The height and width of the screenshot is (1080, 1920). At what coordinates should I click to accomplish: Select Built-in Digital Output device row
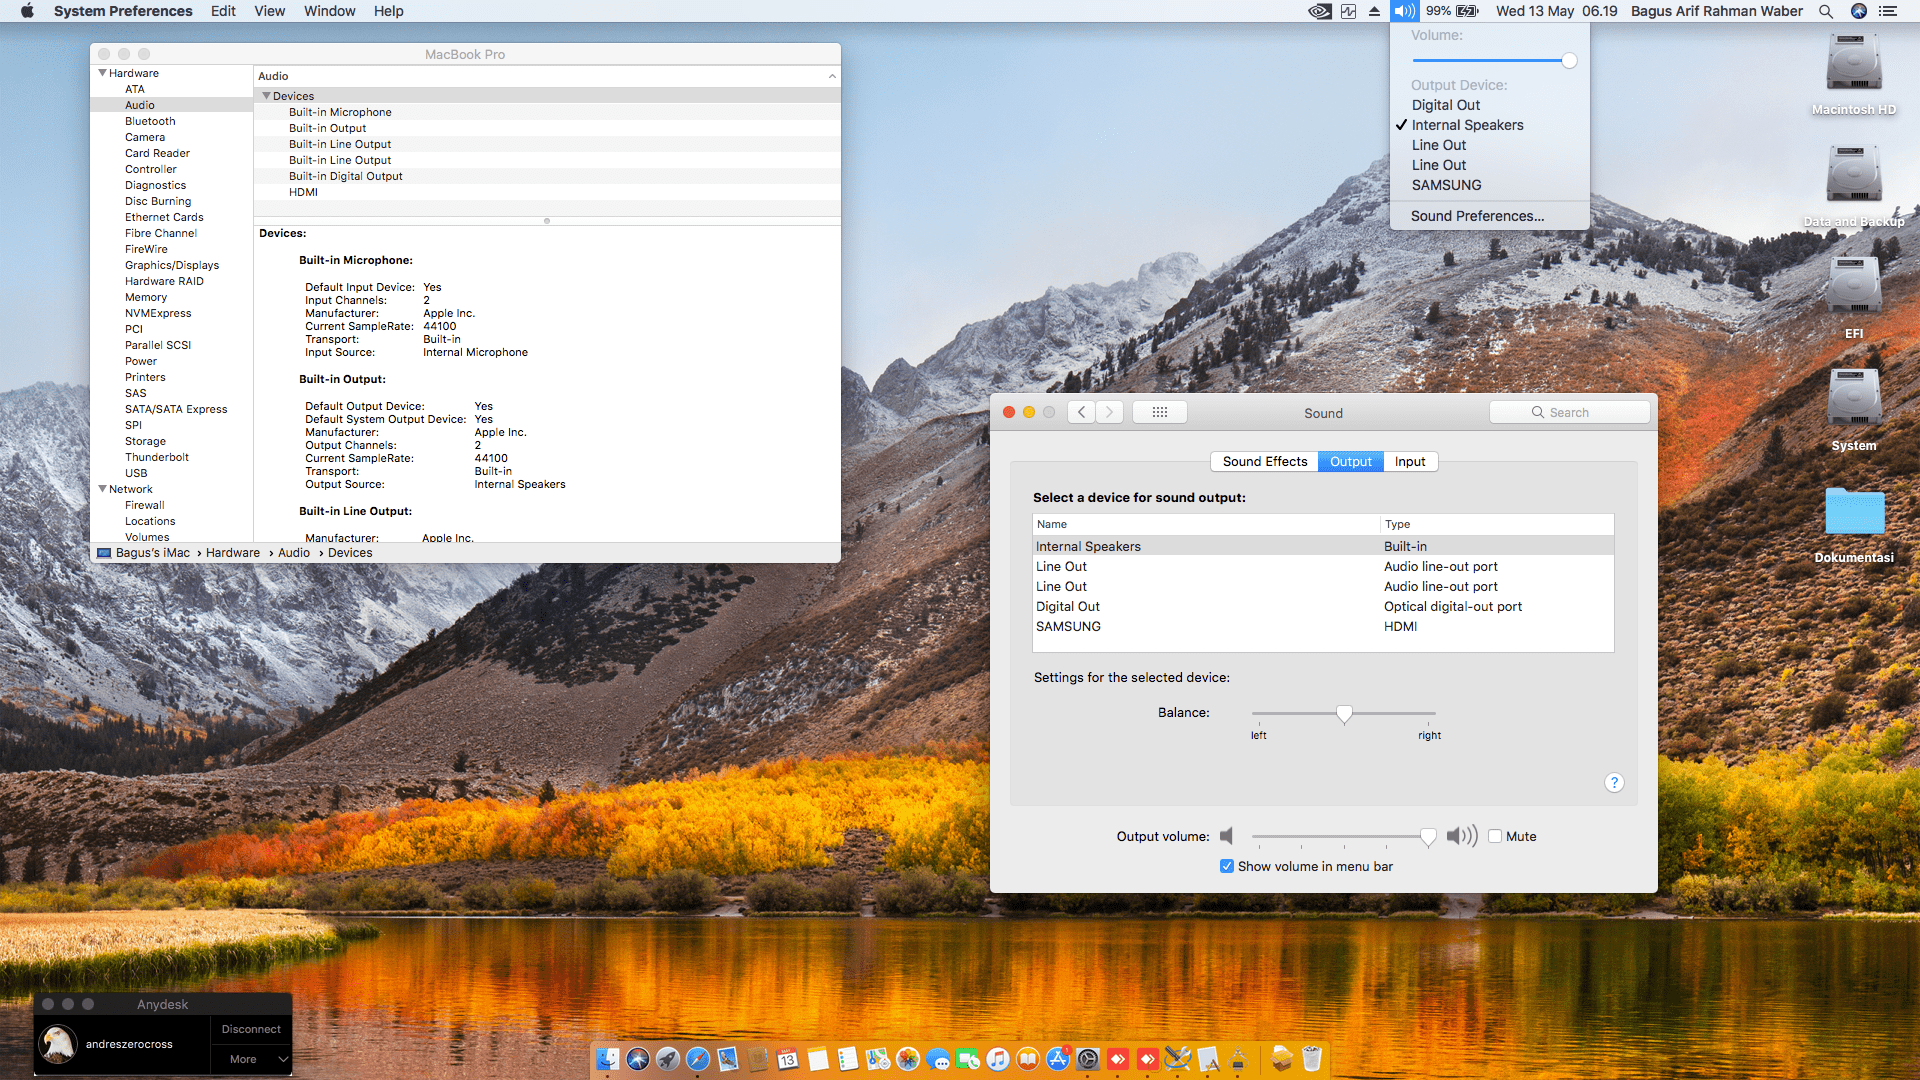tap(547, 176)
